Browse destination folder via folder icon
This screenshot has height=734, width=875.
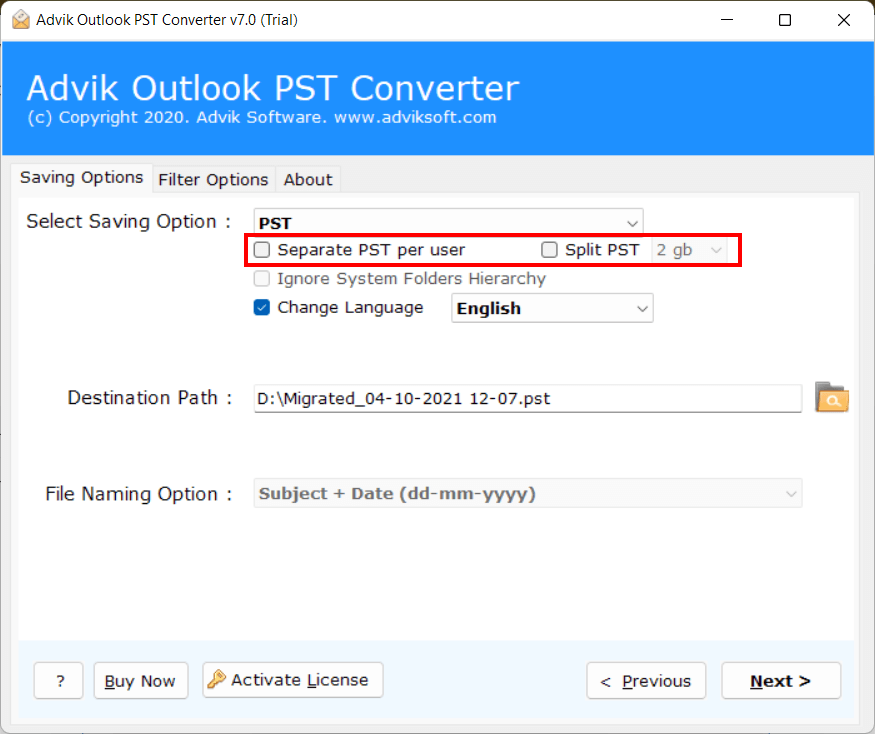pos(831,397)
